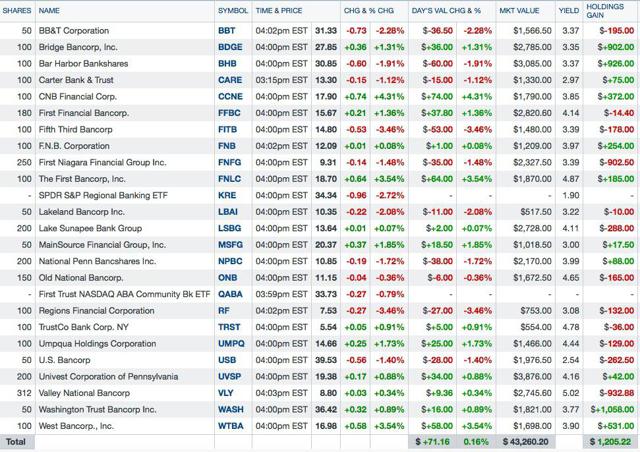Select the BB&T Corporation name cell

pyautogui.click(x=74, y=31)
